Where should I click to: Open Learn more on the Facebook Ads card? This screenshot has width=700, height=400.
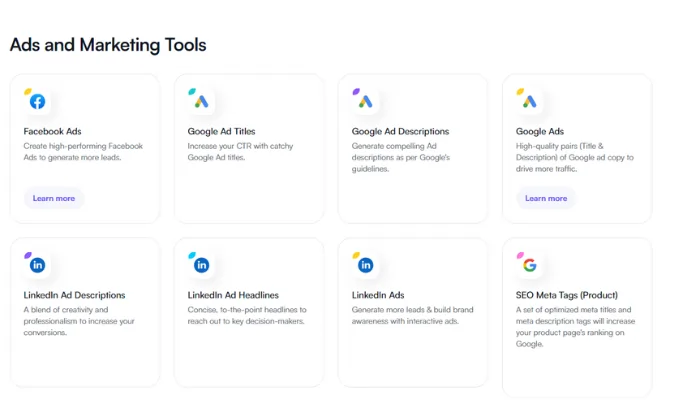click(54, 198)
